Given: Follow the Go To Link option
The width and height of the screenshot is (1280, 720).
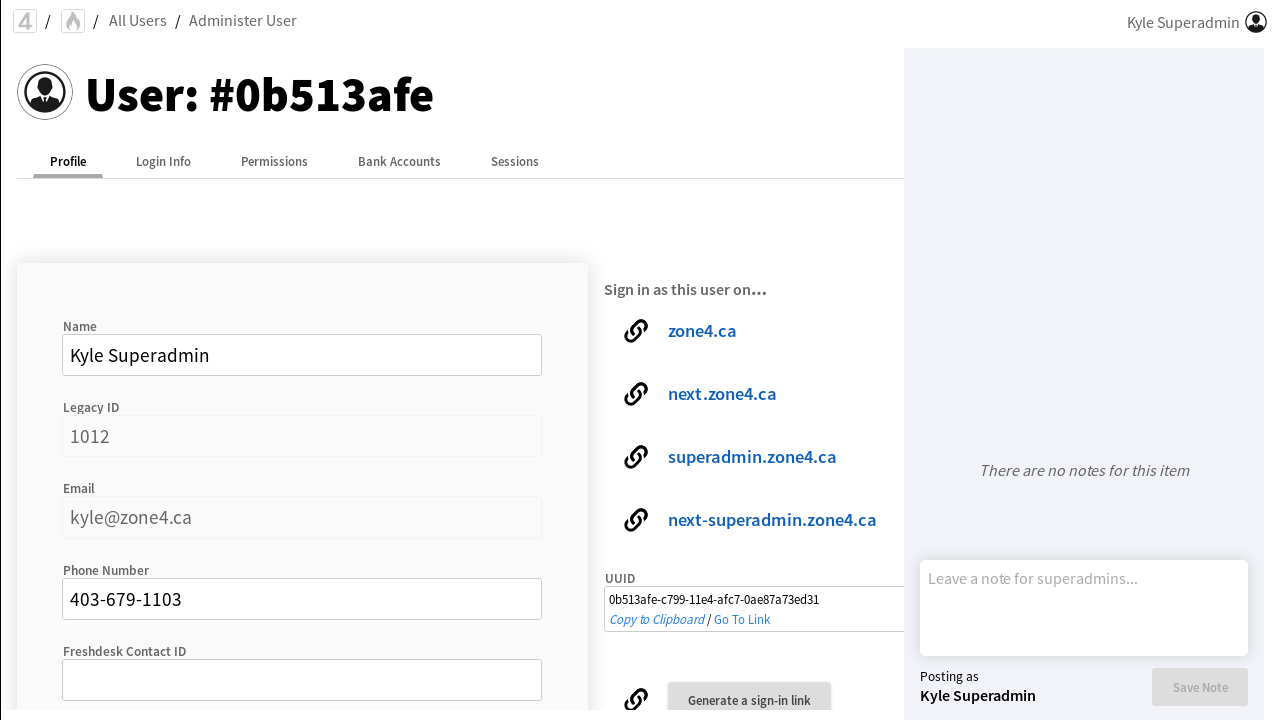Looking at the screenshot, I should [742, 620].
